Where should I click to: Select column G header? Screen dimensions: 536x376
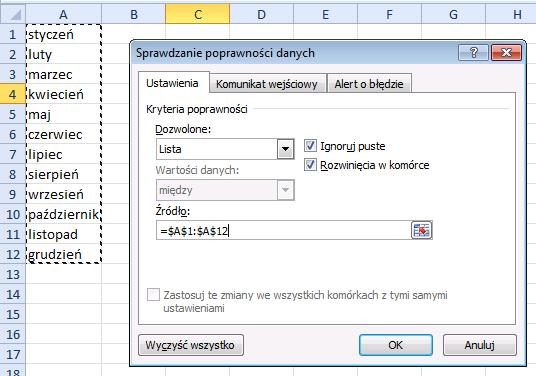click(453, 14)
